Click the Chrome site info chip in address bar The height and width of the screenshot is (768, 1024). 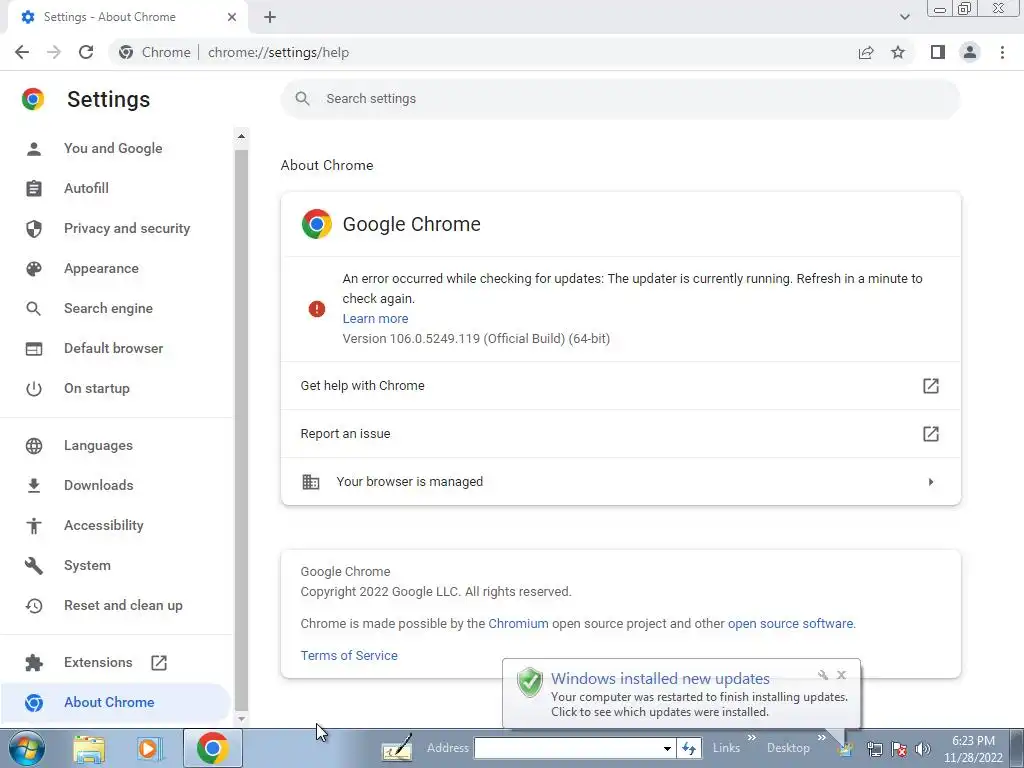click(x=155, y=52)
